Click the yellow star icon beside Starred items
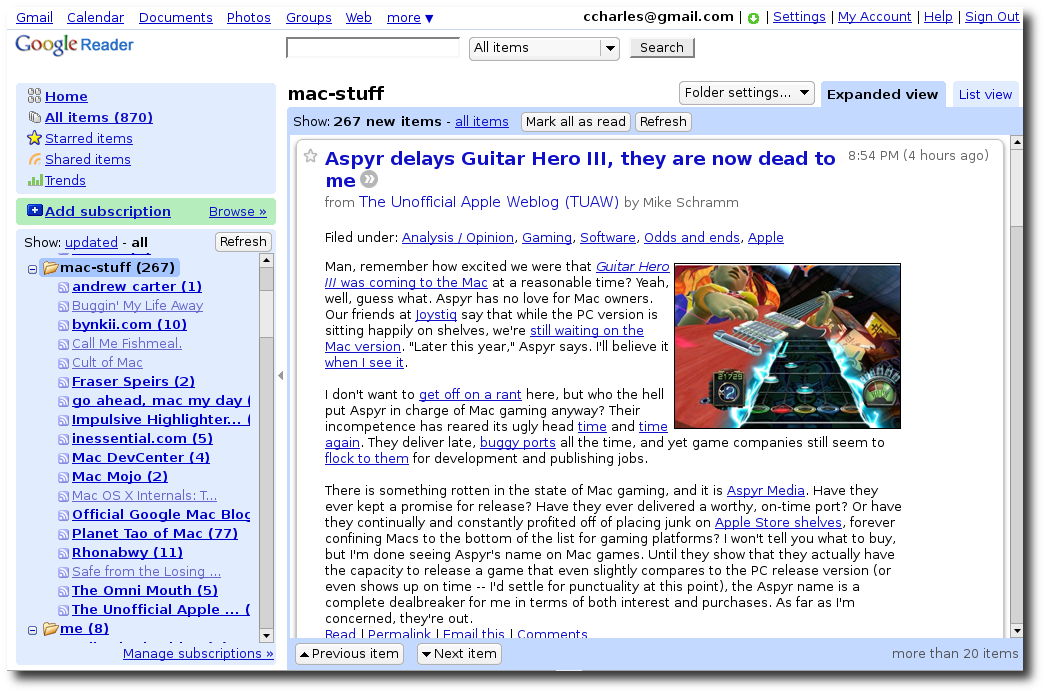Image resolution: width=1046 pixels, height=694 pixels. [x=35, y=138]
